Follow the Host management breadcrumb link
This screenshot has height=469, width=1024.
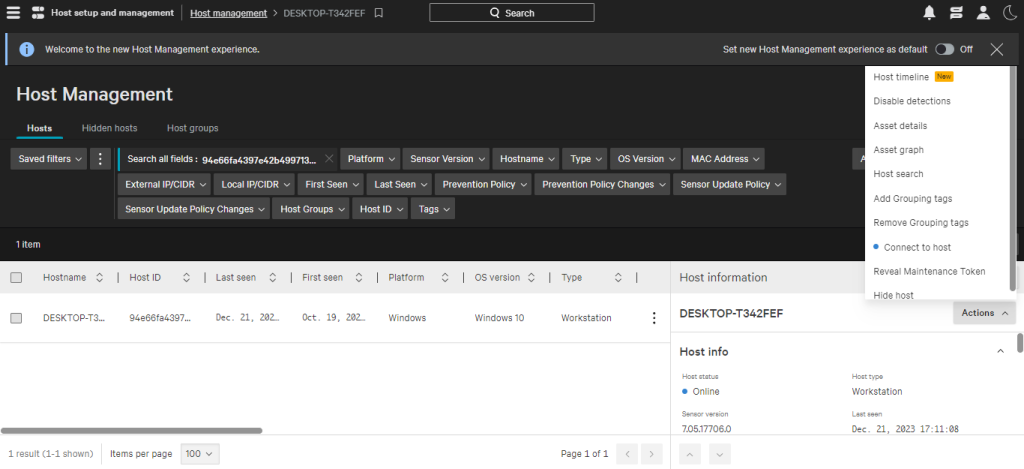[229, 13]
